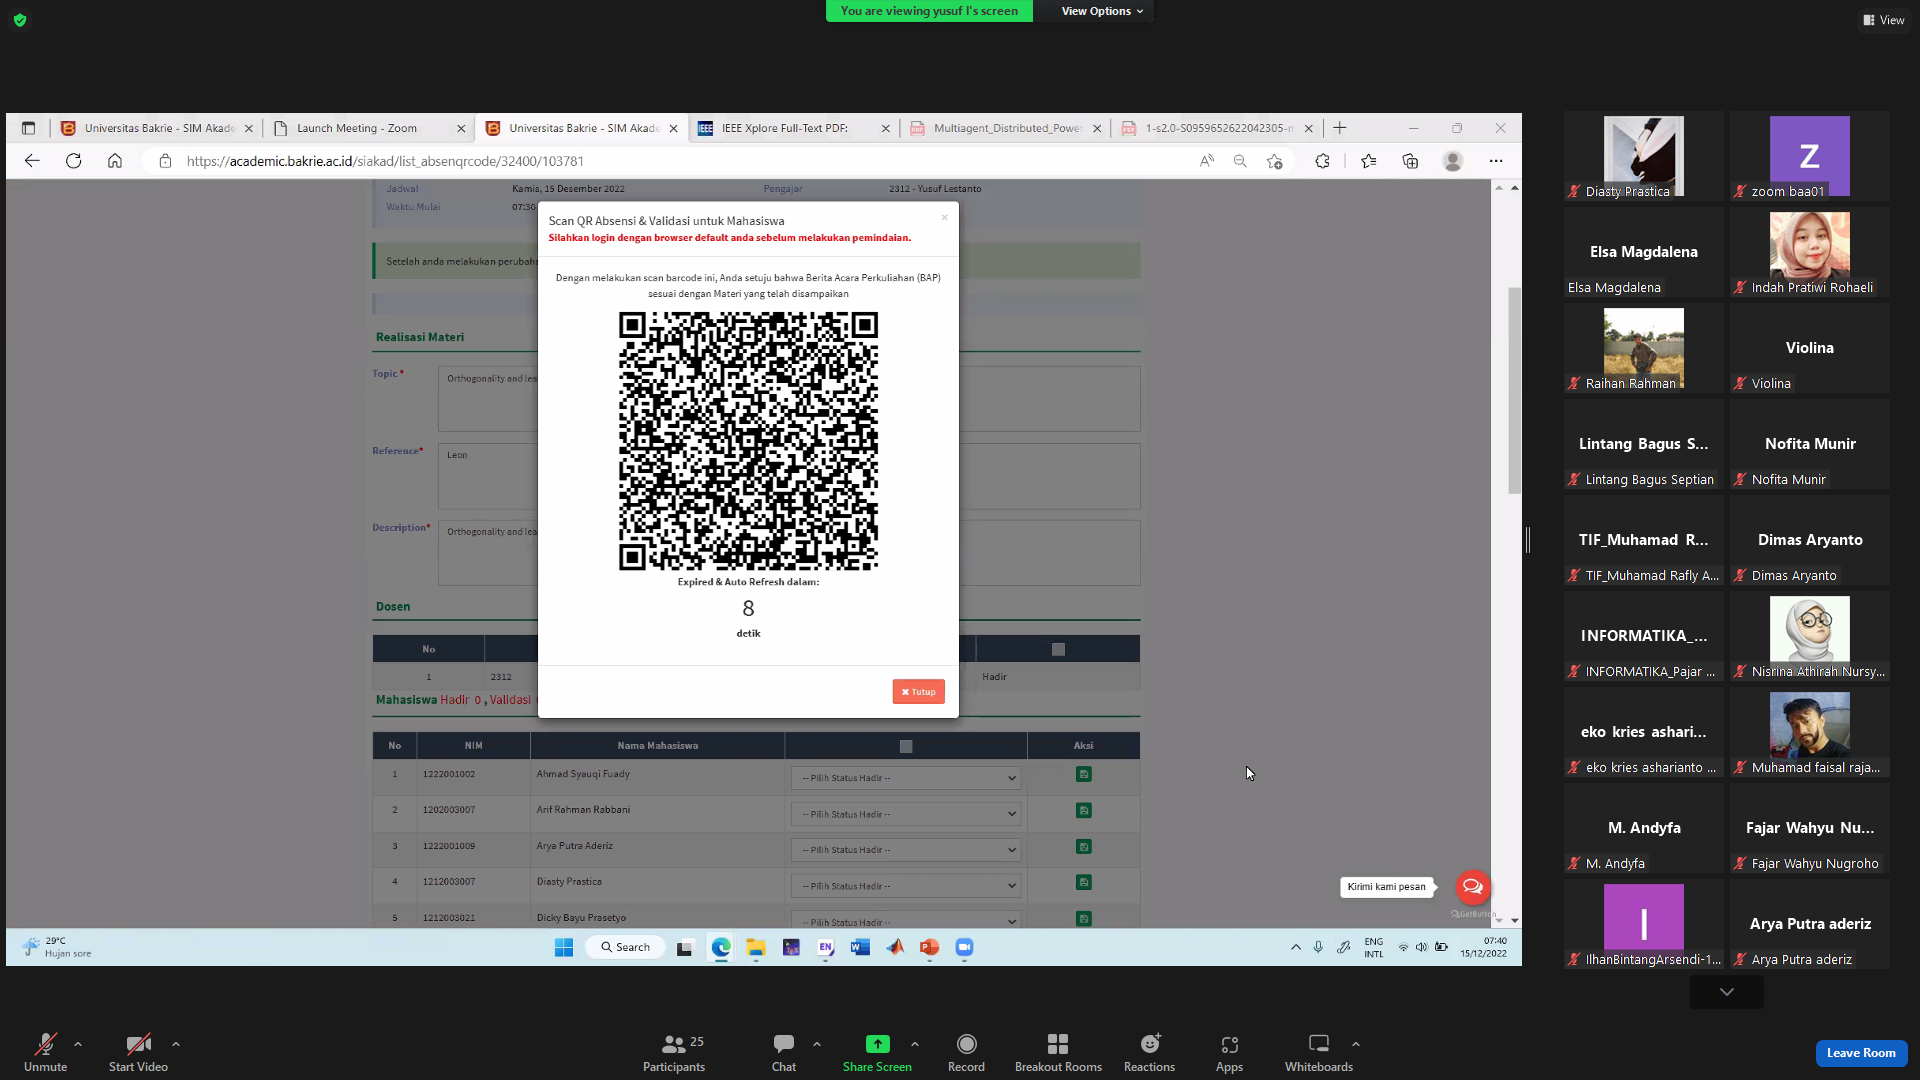Toggle the Mahasiswa table header checkbox
The width and height of the screenshot is (1920, 1080).
click(906, 747)
